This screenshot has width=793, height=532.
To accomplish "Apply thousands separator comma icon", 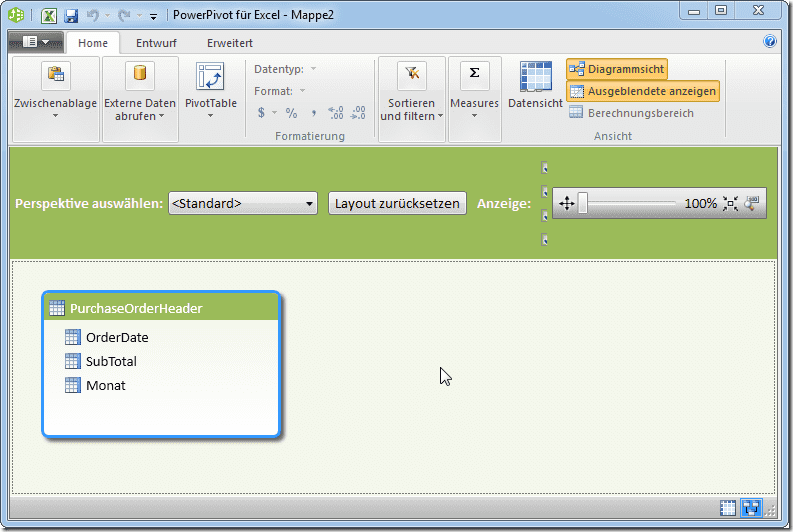I will click(x=314, y=112).
